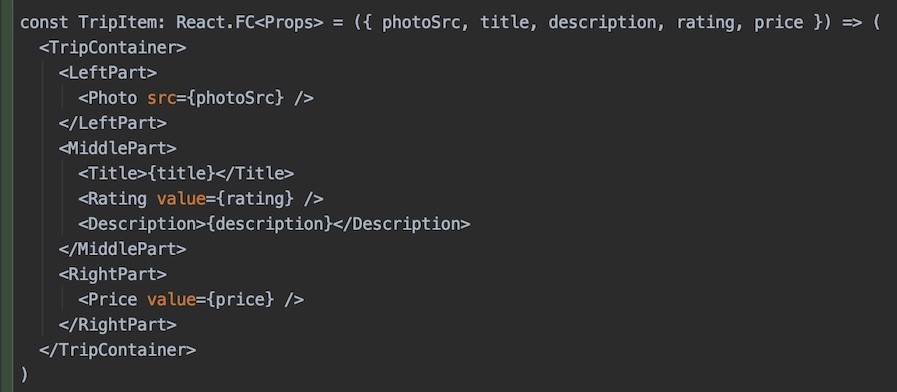Click the opening LeftPart tag
Viewport: 897px width, 392px height.
tap(108, 73)
